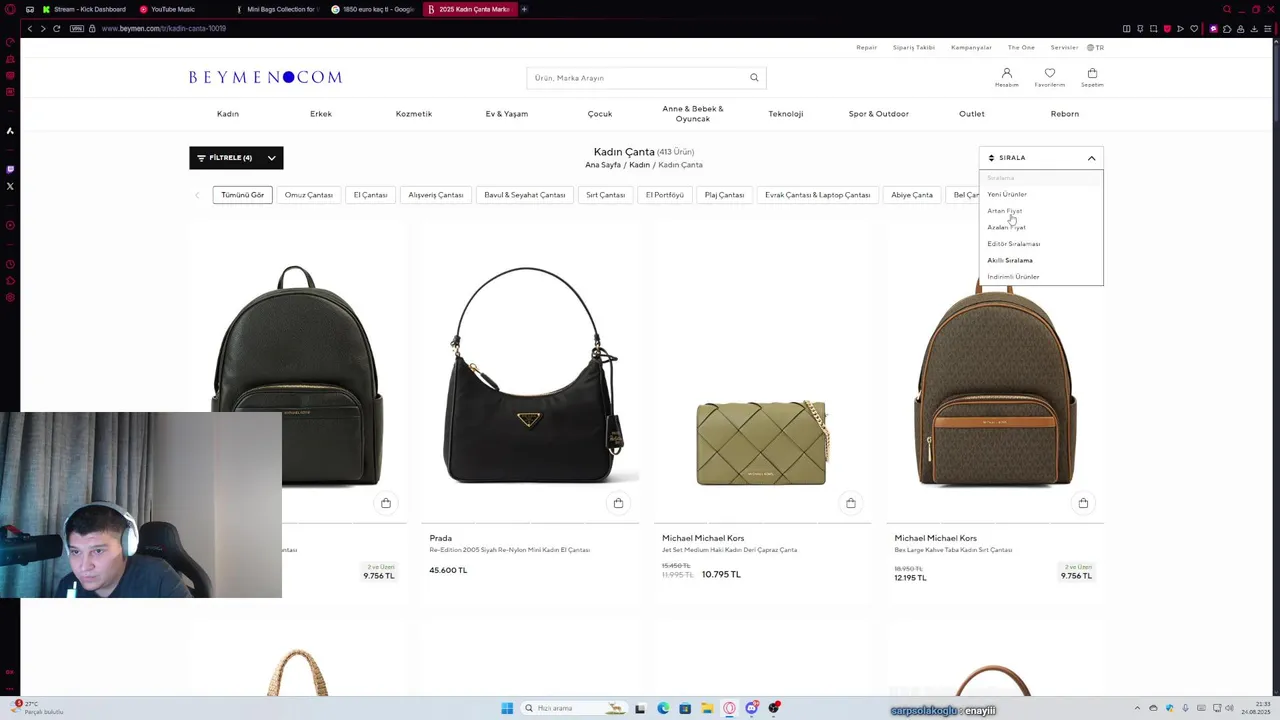Filter by Omuz Çantası chip
The height and width of the screenshot is (720, 1280).
[309, 195]
